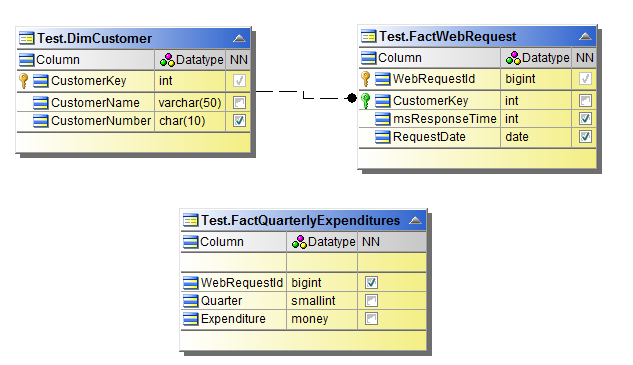
Task: Select the Test.DimCustomer title text
Action: [x=94, y=38]
